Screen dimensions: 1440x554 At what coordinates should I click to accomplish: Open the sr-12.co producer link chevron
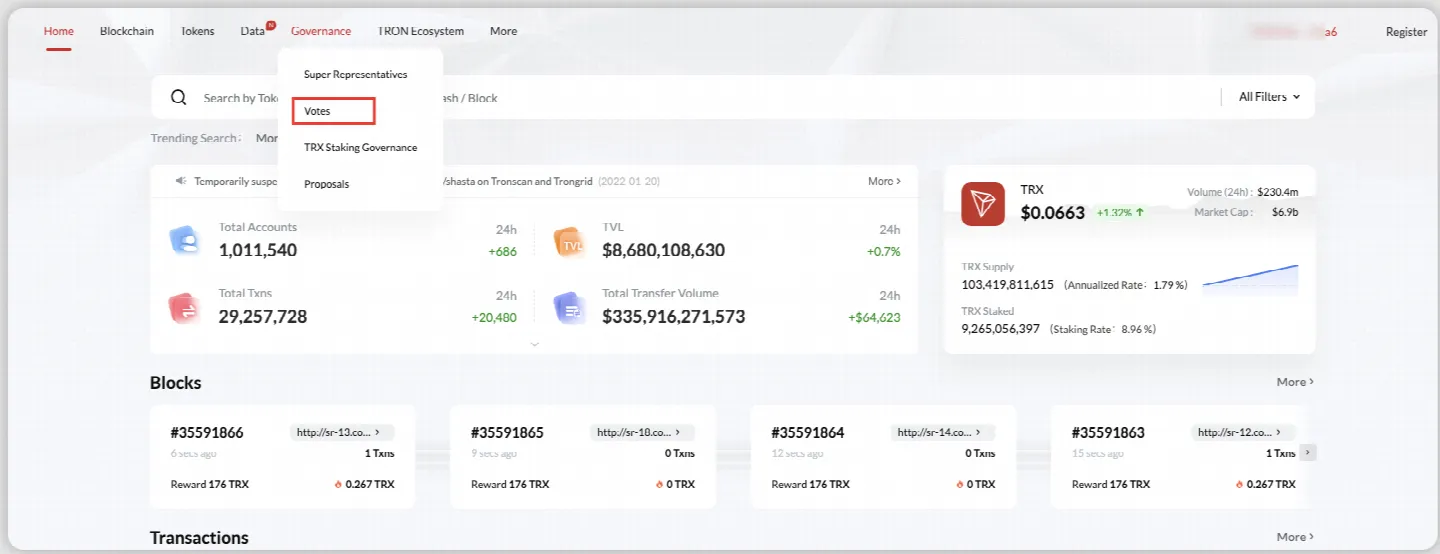tap(1278, 432)
